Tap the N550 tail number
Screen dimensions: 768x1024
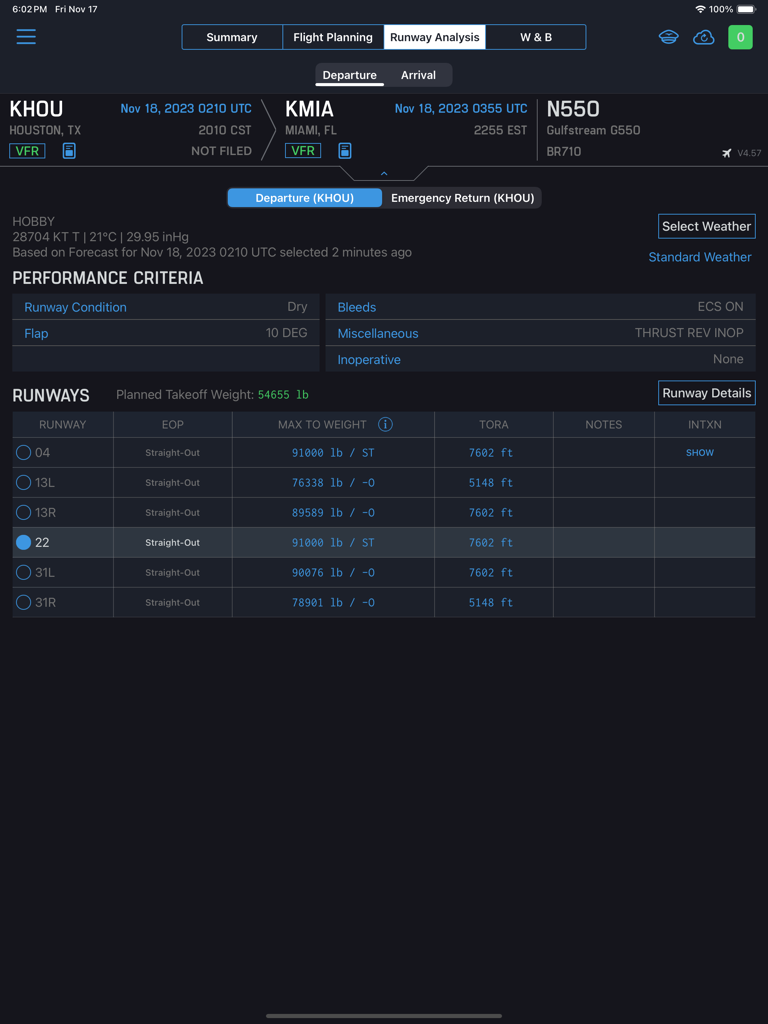pos(573,109)
